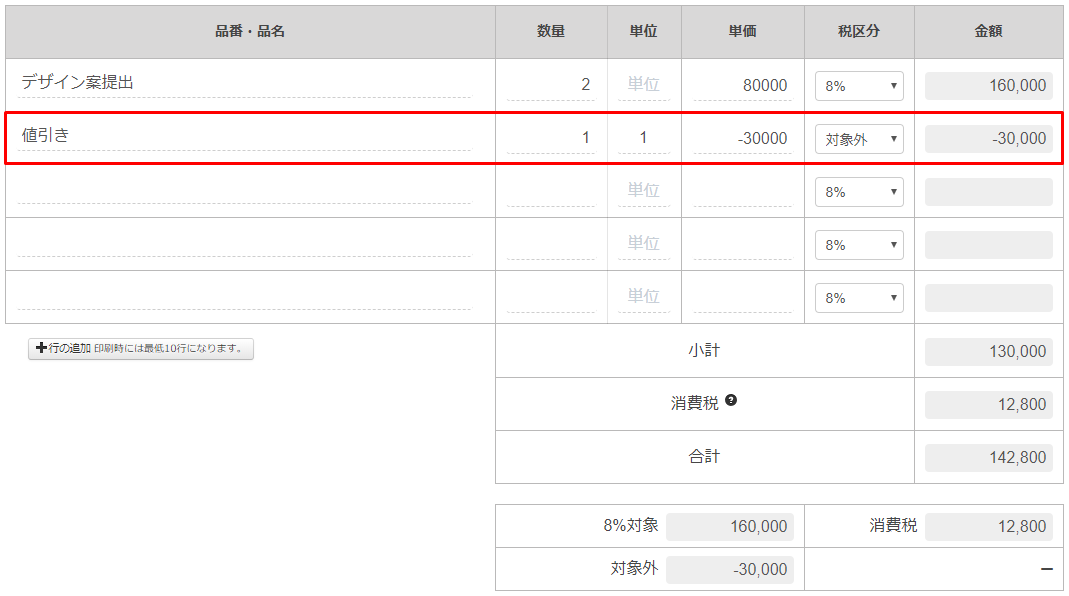Image resolution: width=1069 pixels, height=596 pixels.
Task: Click empty unit price in fifth row
Action: pyautogui.click(x=743, y=298)
